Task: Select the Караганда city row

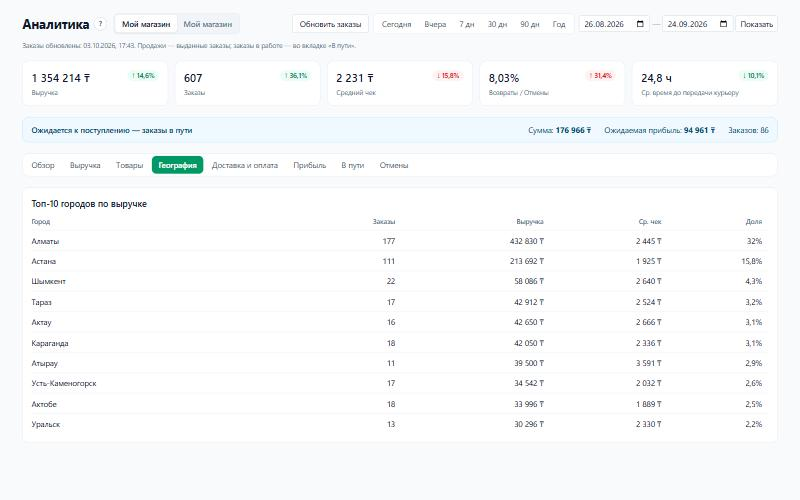Action: [397, 343]
